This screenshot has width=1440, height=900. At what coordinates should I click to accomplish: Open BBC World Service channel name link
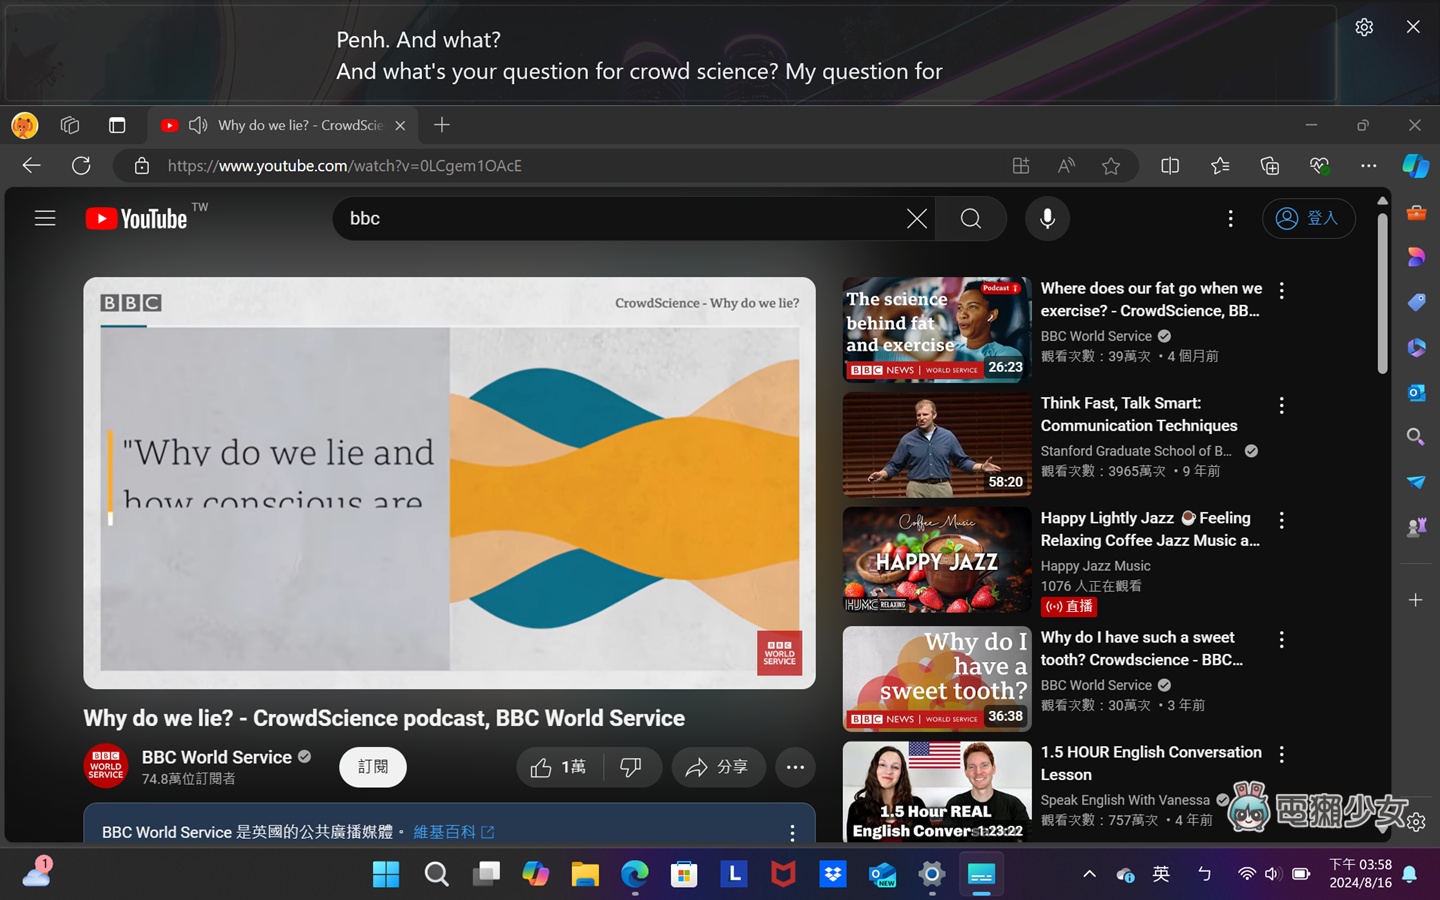pyautogui.click(x=217, y=757)
